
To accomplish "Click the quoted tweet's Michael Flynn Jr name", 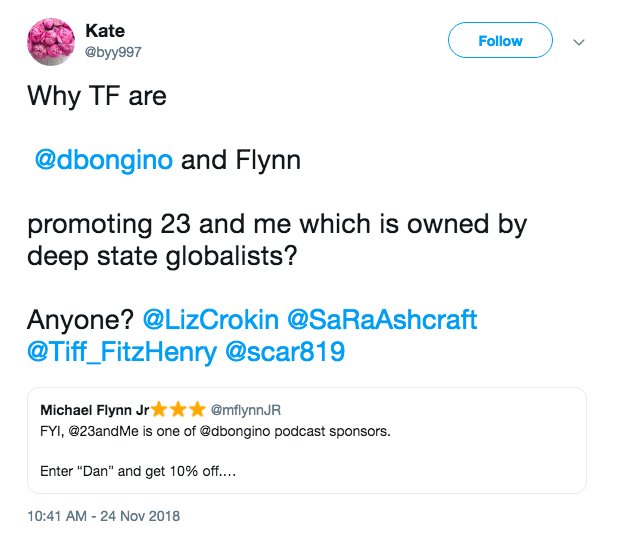I will [94, 409].
